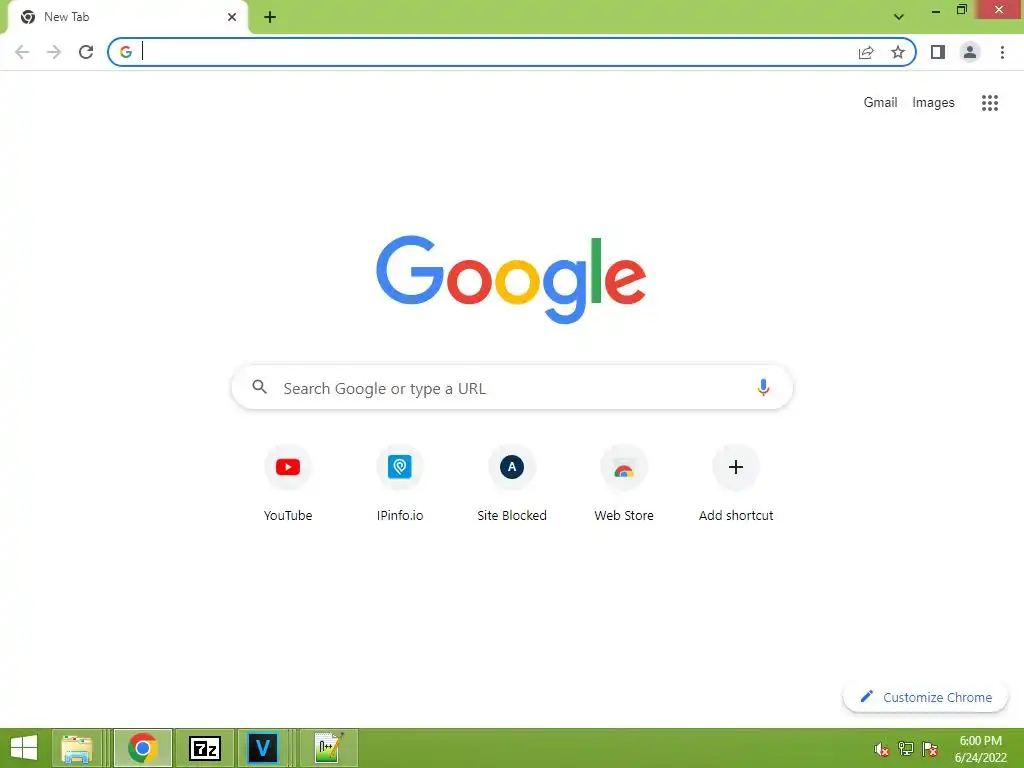Click the taskbar clock showing 6:00 PM
The height and width of the screenshot is (768, 1024).
980,749
